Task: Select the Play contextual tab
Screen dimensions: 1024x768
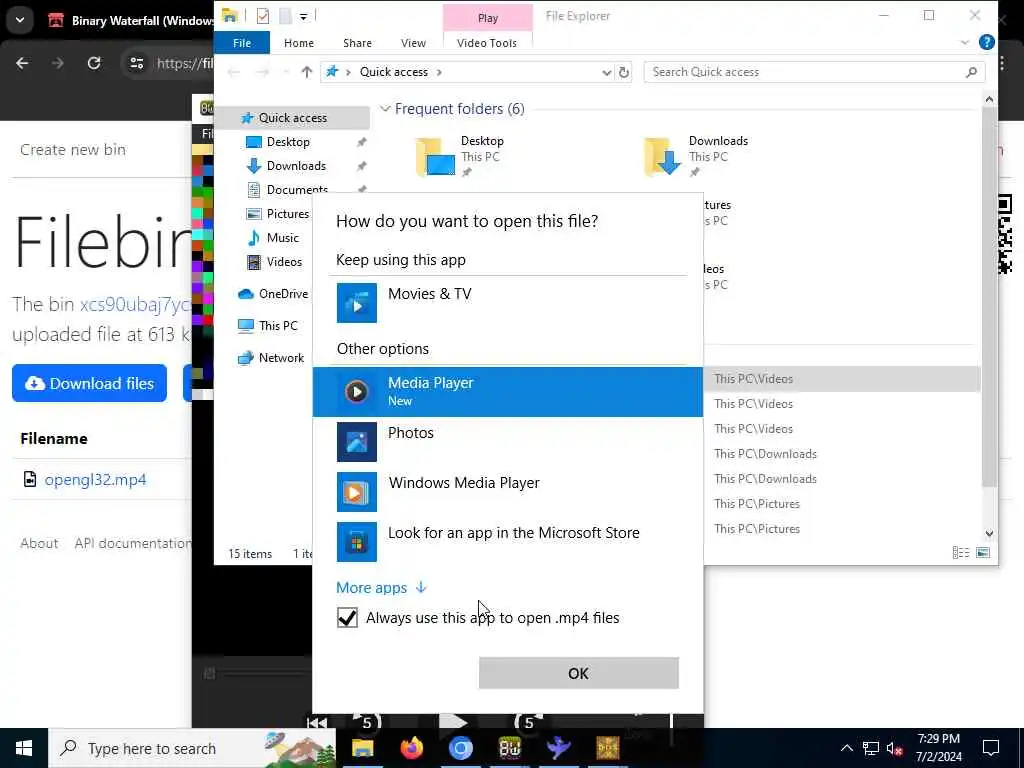Action: (x=487, y=18)
